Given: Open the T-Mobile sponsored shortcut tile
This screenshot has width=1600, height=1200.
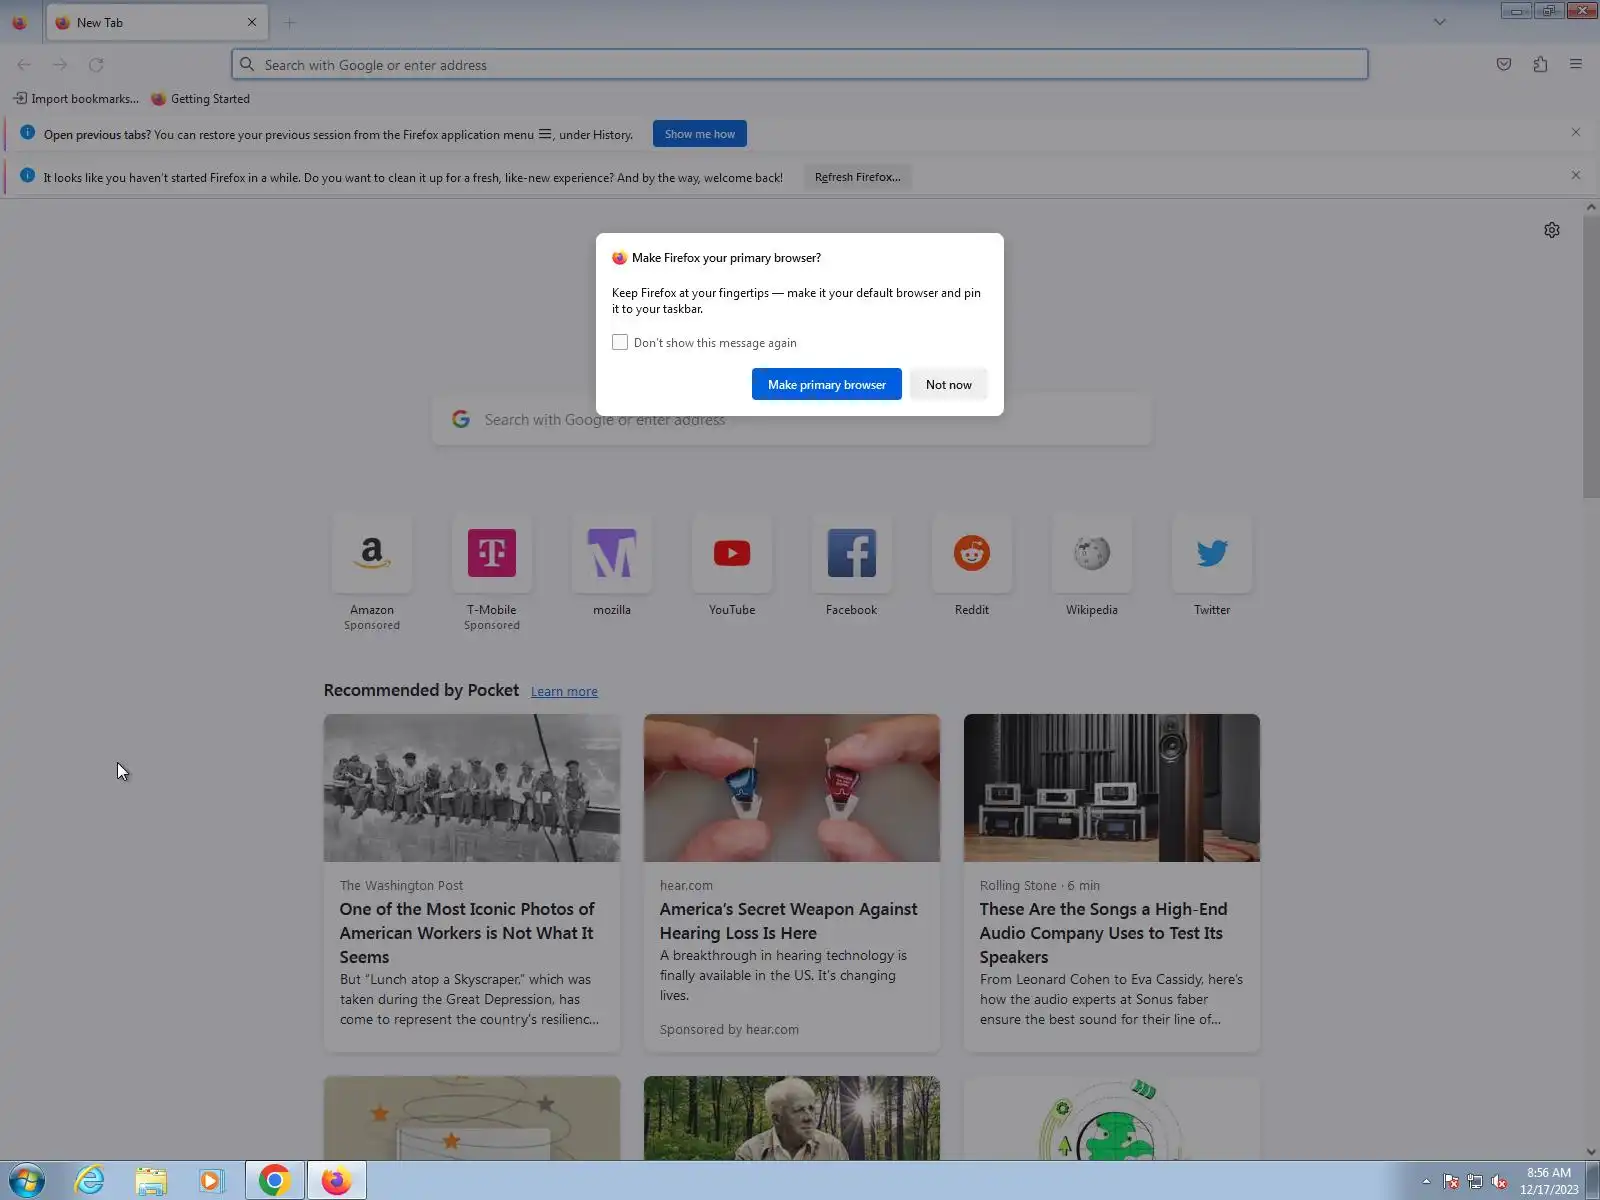Looking at the screenshot, I should click(x=492, y=572).
